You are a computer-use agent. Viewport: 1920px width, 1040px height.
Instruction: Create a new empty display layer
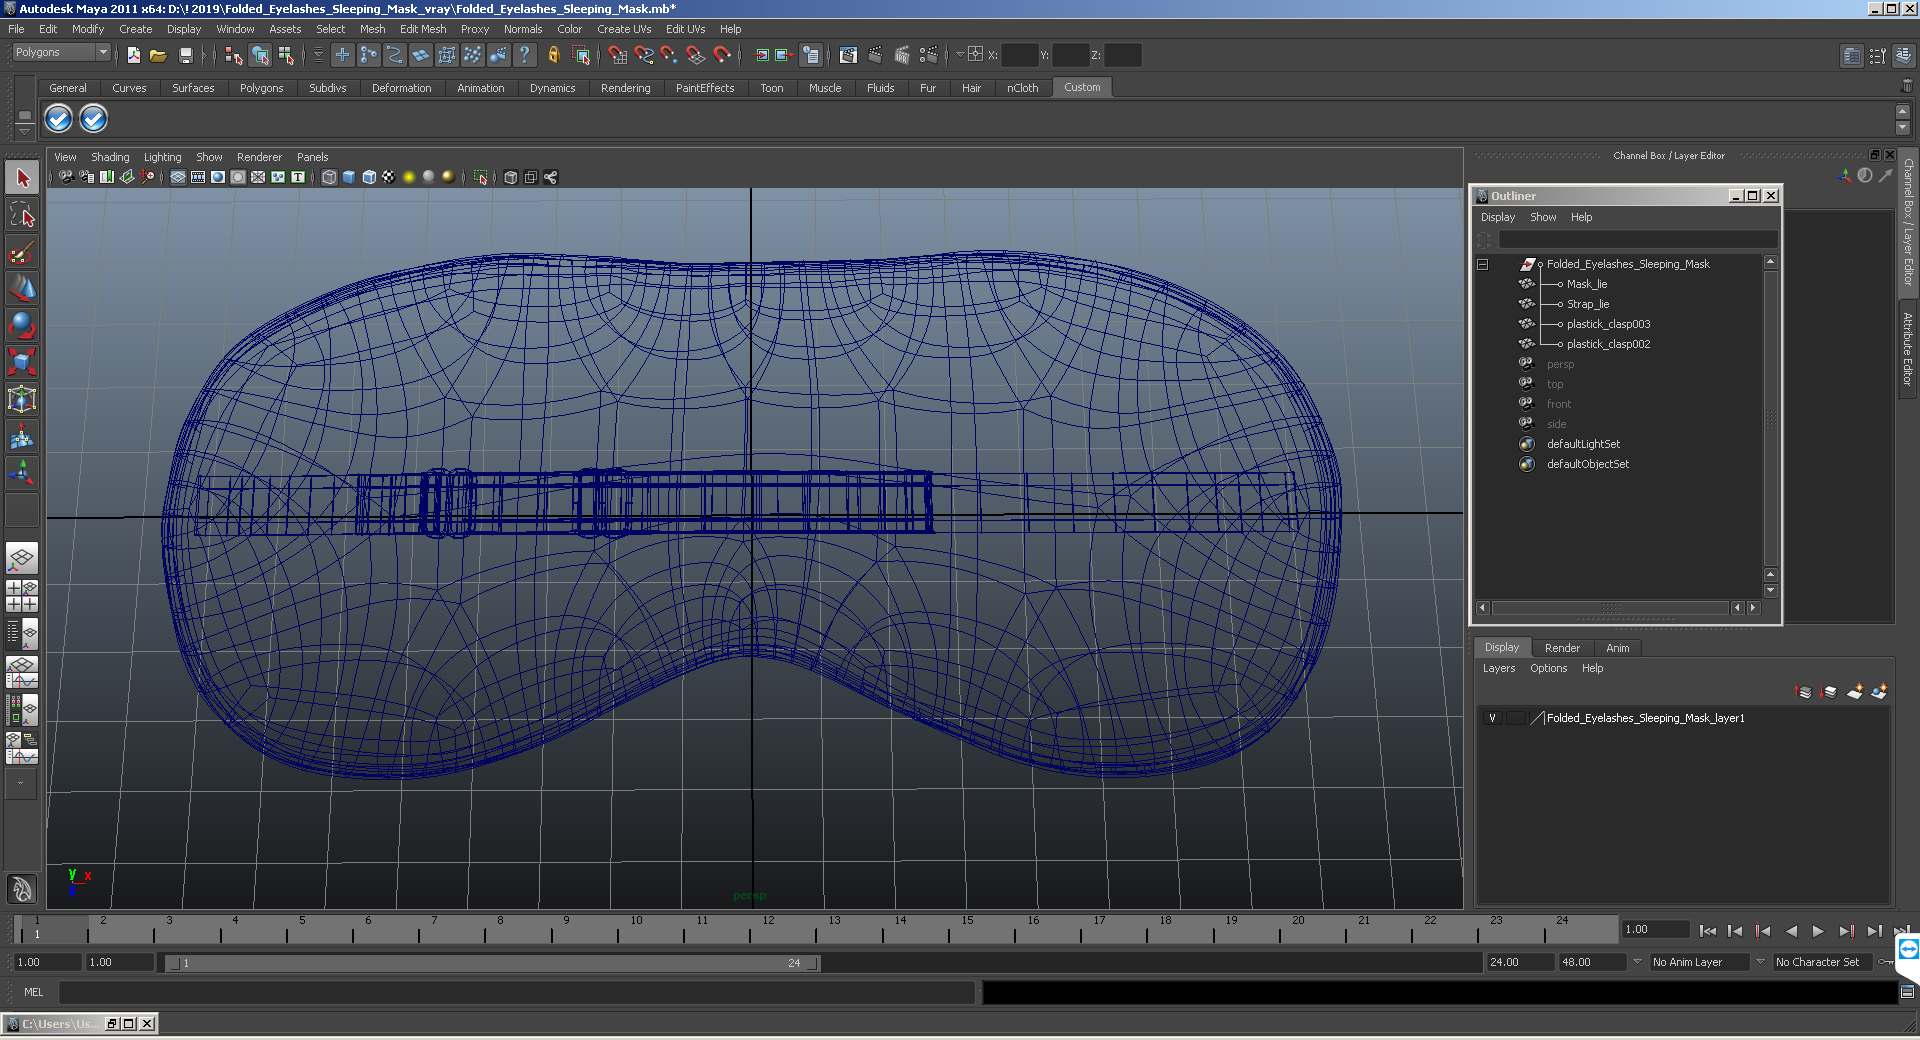coord(1855,692)
